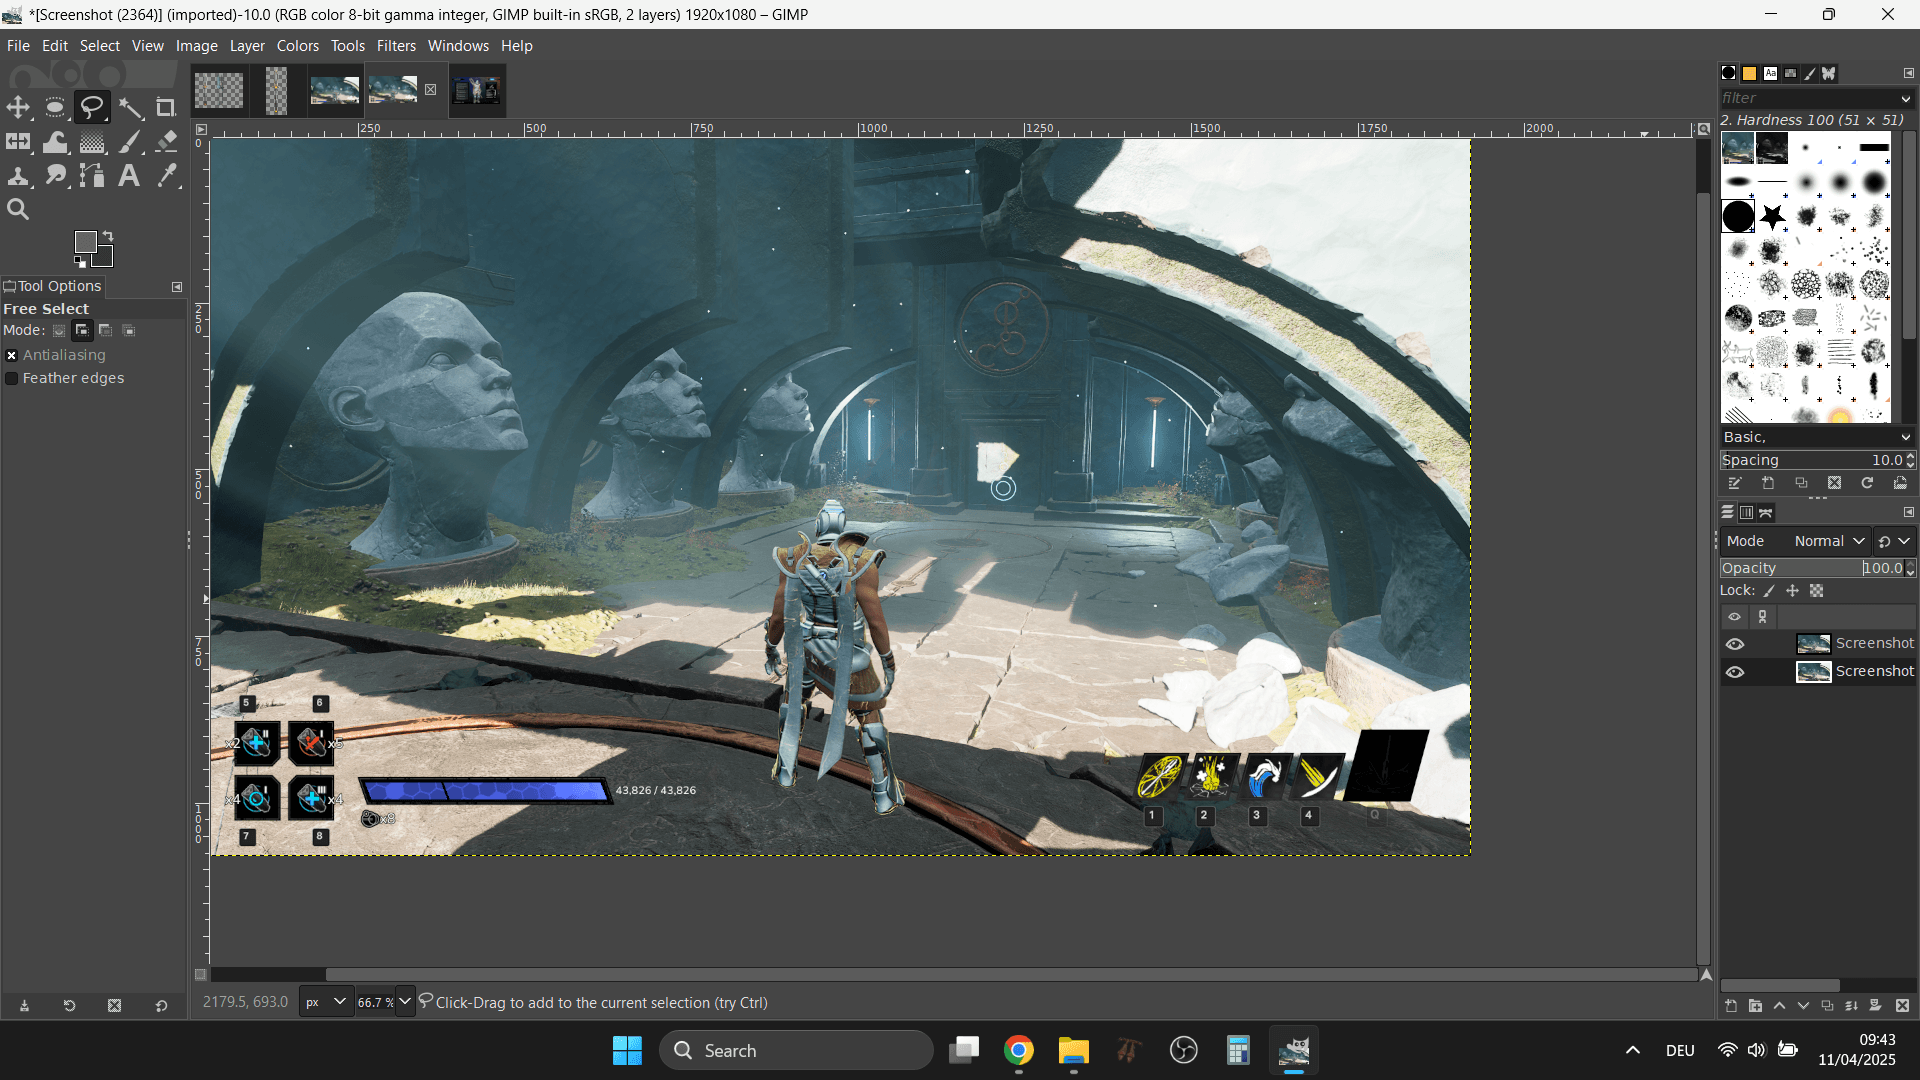Select the Zoom magnifier tool
The height and width of the screenshot is (1080, 1920).
tap(18, 209)
